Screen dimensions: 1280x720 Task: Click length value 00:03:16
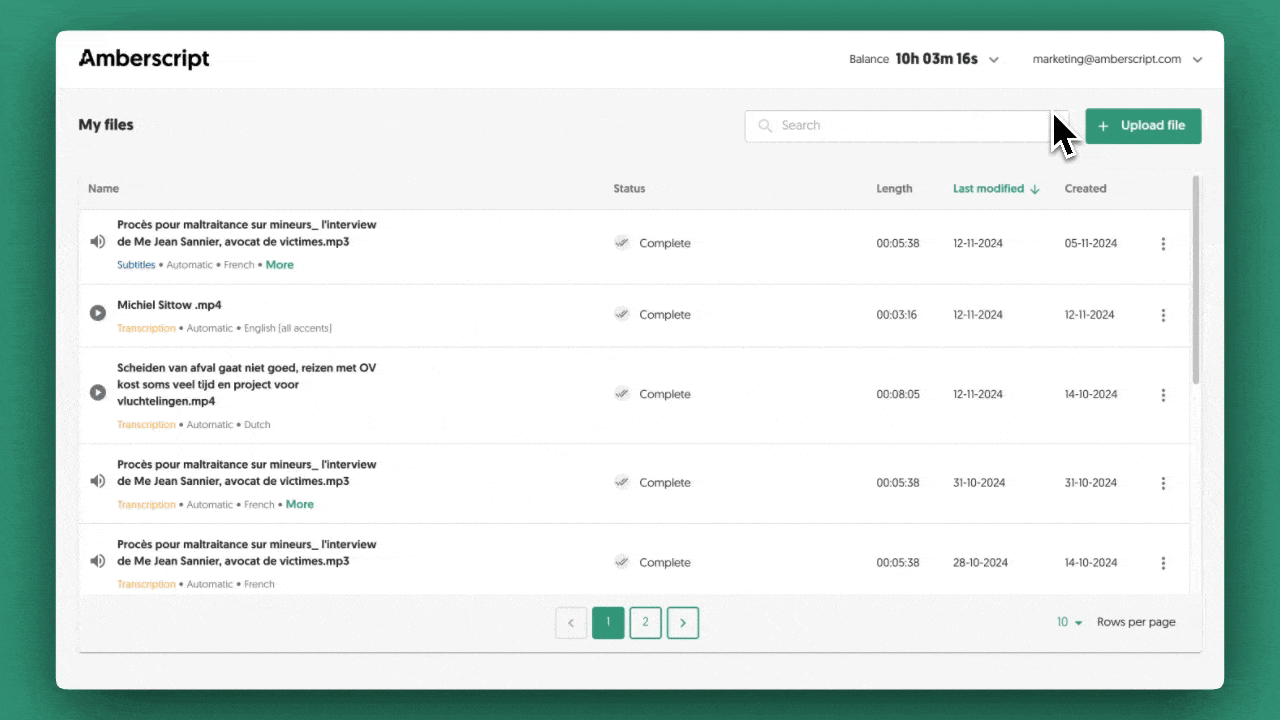coord(898,314)
